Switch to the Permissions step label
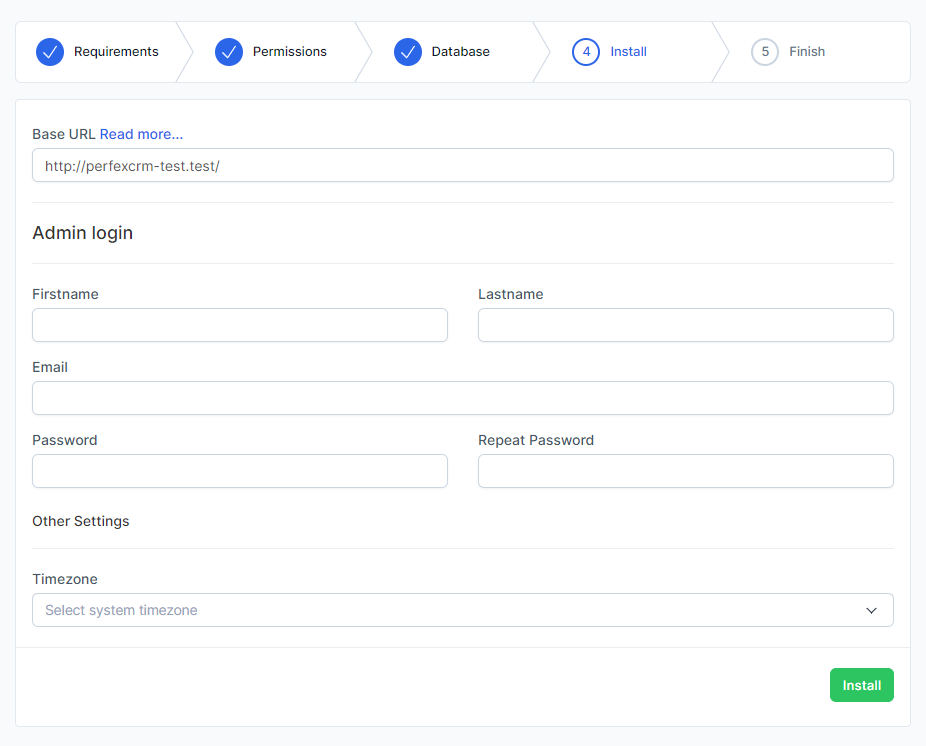This screenshot has height=746, width=926. coord(289,52)
